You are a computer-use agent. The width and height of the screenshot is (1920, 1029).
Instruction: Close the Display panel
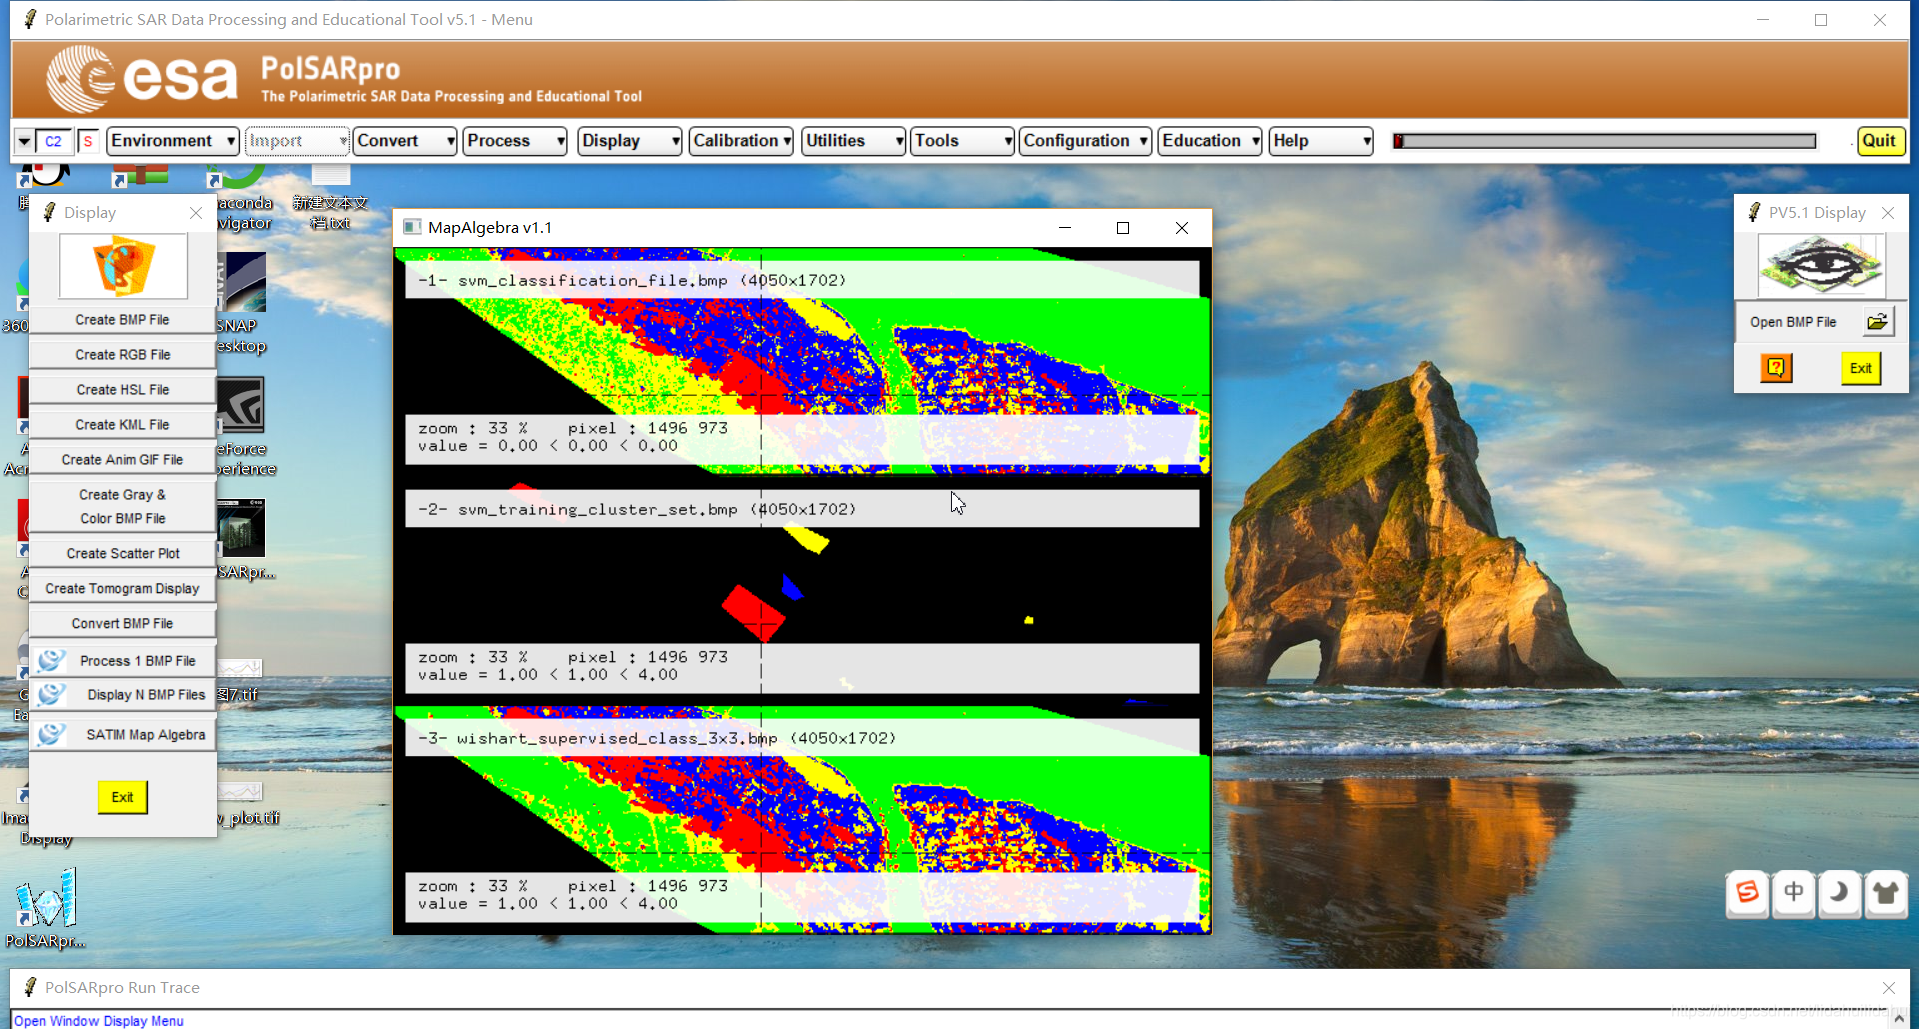click(196, 213)
